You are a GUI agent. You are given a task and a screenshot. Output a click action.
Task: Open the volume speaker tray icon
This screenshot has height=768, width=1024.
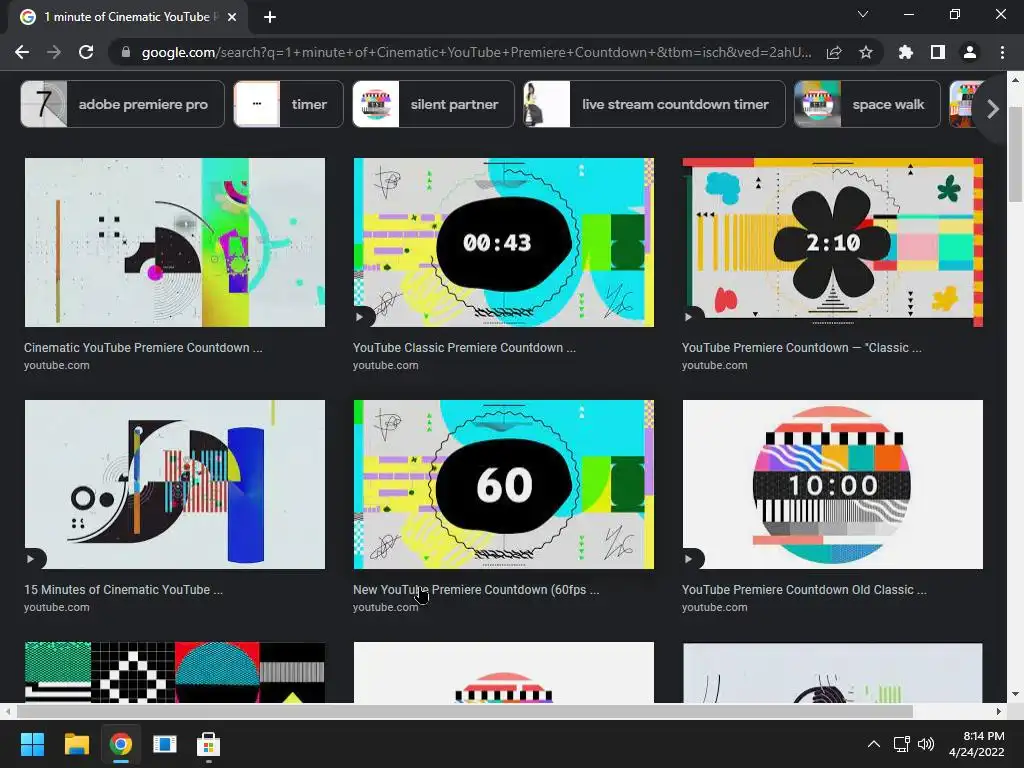[x=926, y=744]
